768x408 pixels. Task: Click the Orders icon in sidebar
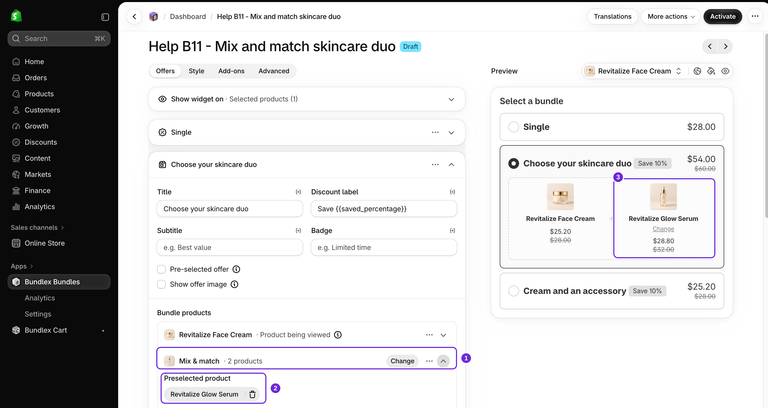coord(16,78)
